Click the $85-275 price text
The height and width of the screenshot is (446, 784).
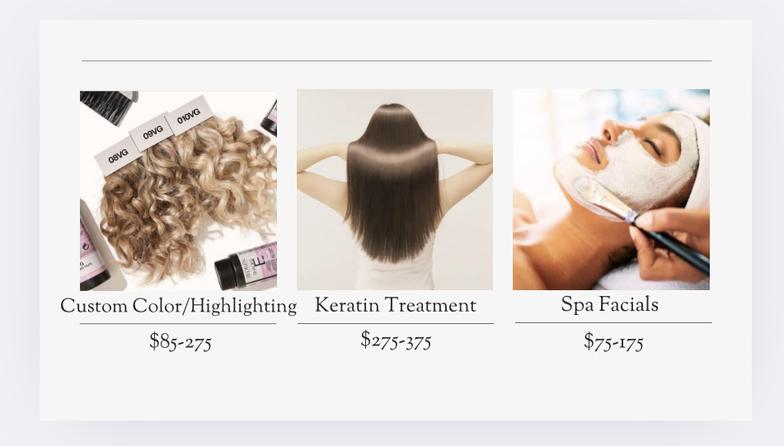(180, 342)
